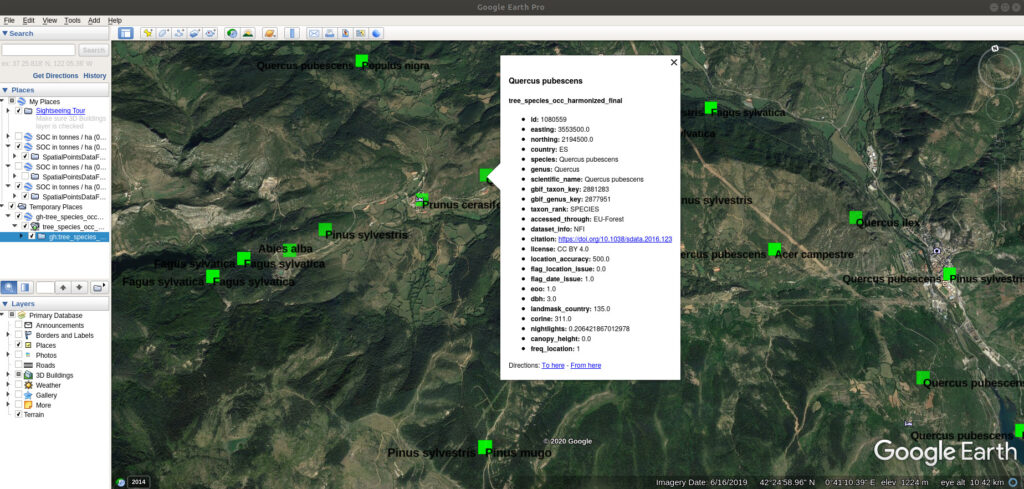1024x489 pixels.
Task: Show the ruler measuring tool
Action: coord(291,33)
